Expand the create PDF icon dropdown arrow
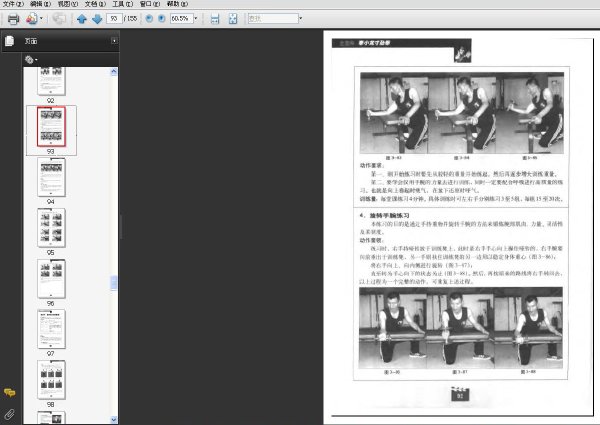 (x=41, y=18)
